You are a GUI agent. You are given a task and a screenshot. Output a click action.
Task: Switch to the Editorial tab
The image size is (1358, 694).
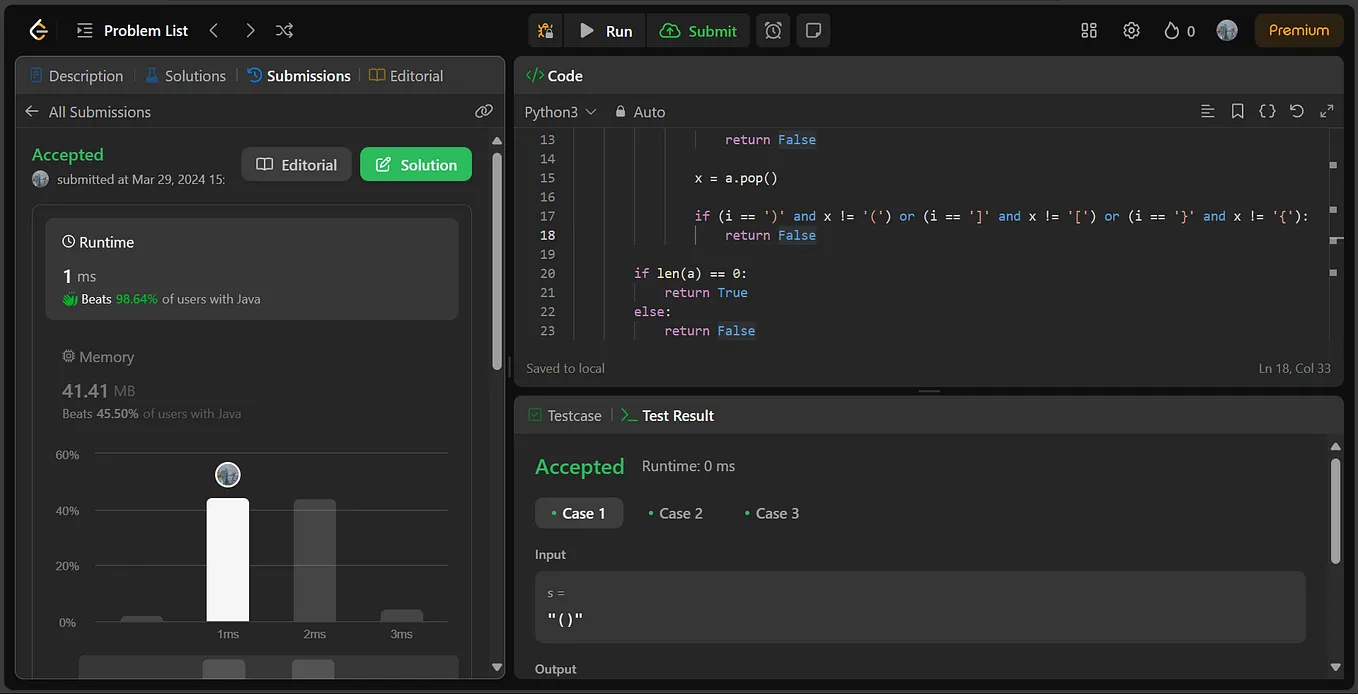coord(406,76)
